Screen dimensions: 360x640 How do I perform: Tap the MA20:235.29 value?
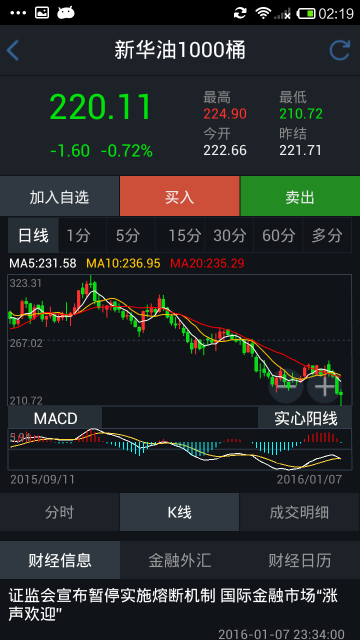[207, 263]
